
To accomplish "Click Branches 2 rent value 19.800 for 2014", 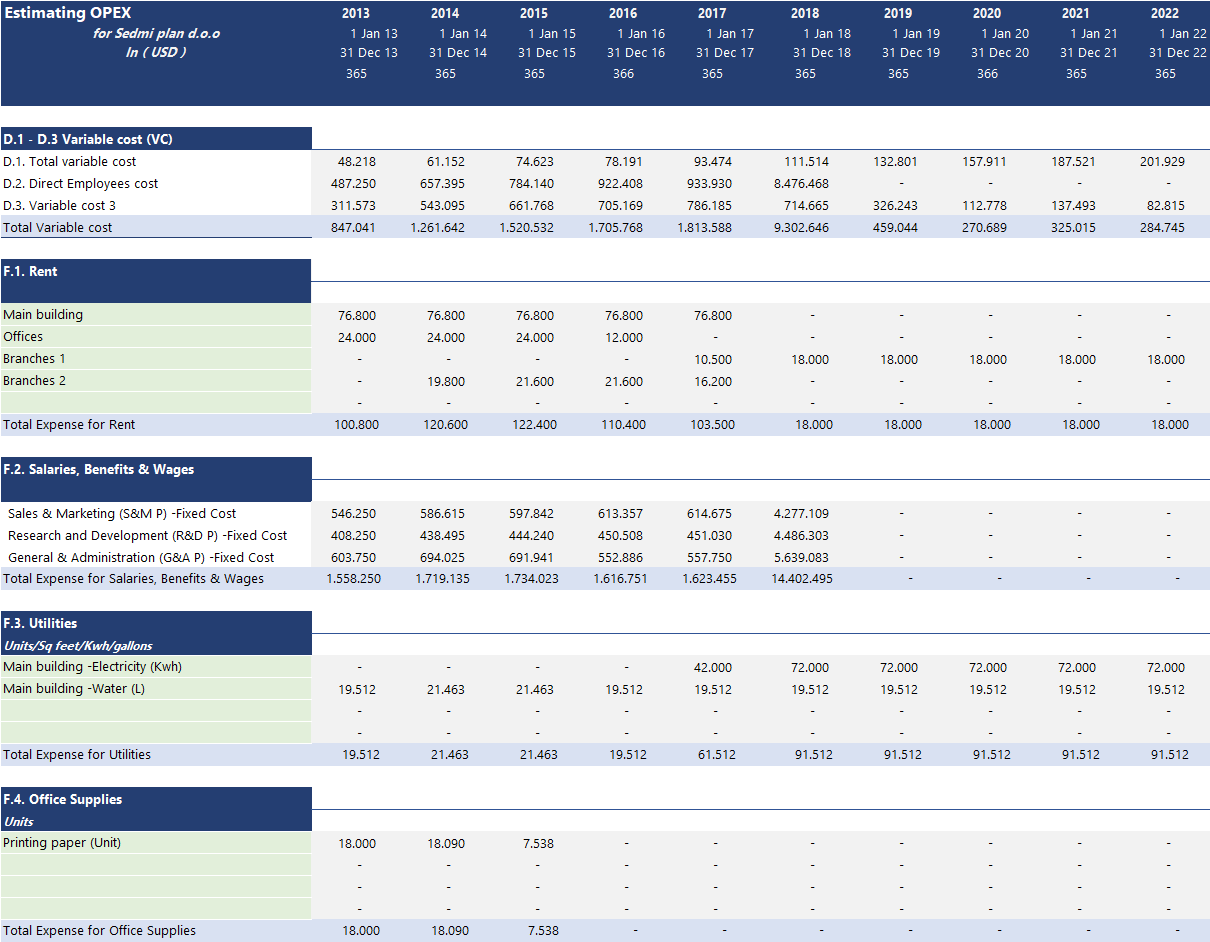I will pyautogui.click(x=447, y=382).
